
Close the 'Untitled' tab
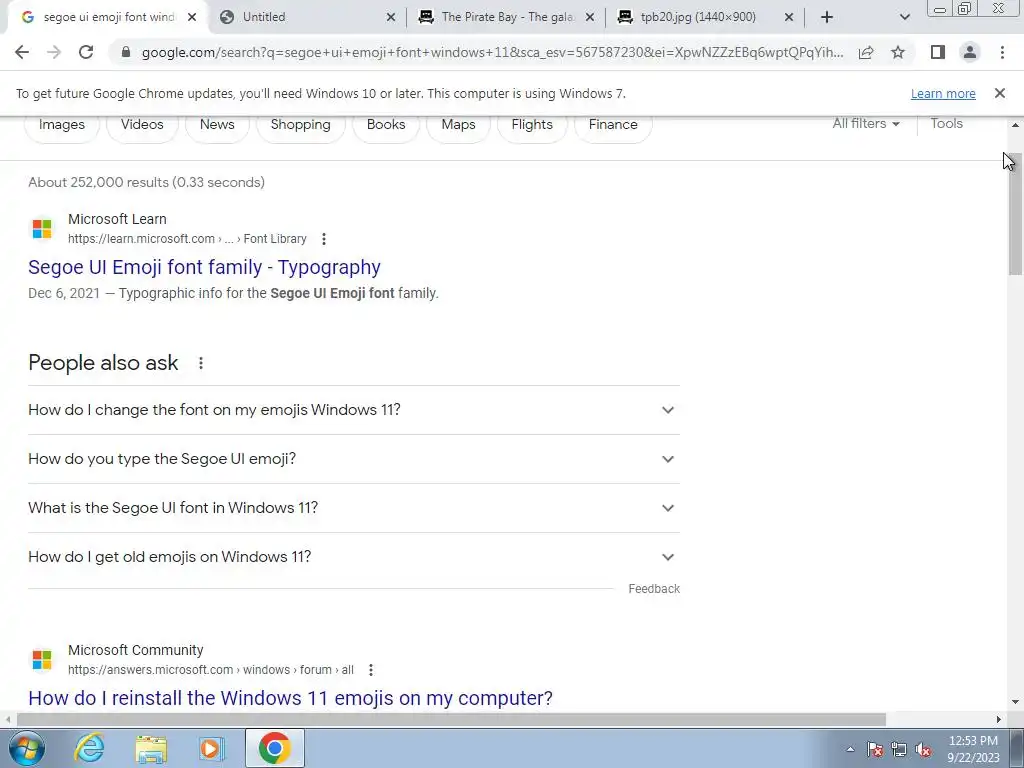(x=391, y=17)
